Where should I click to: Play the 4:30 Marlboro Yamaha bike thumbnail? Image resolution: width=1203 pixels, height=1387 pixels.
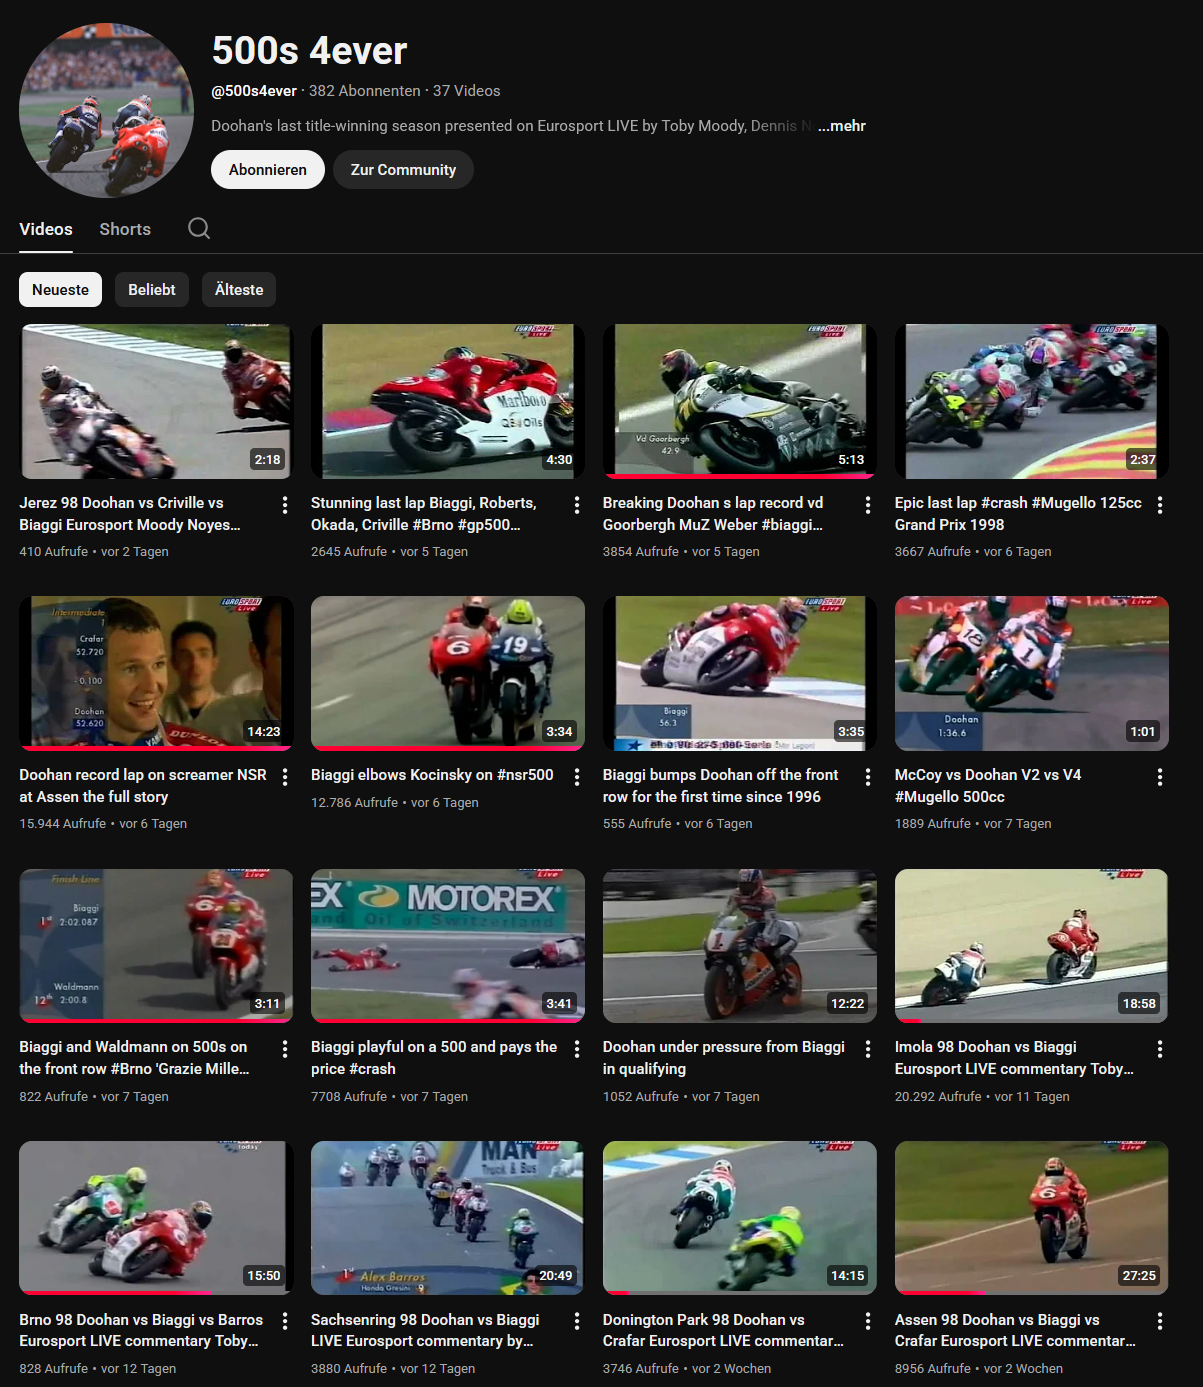(x=448, y=401)
